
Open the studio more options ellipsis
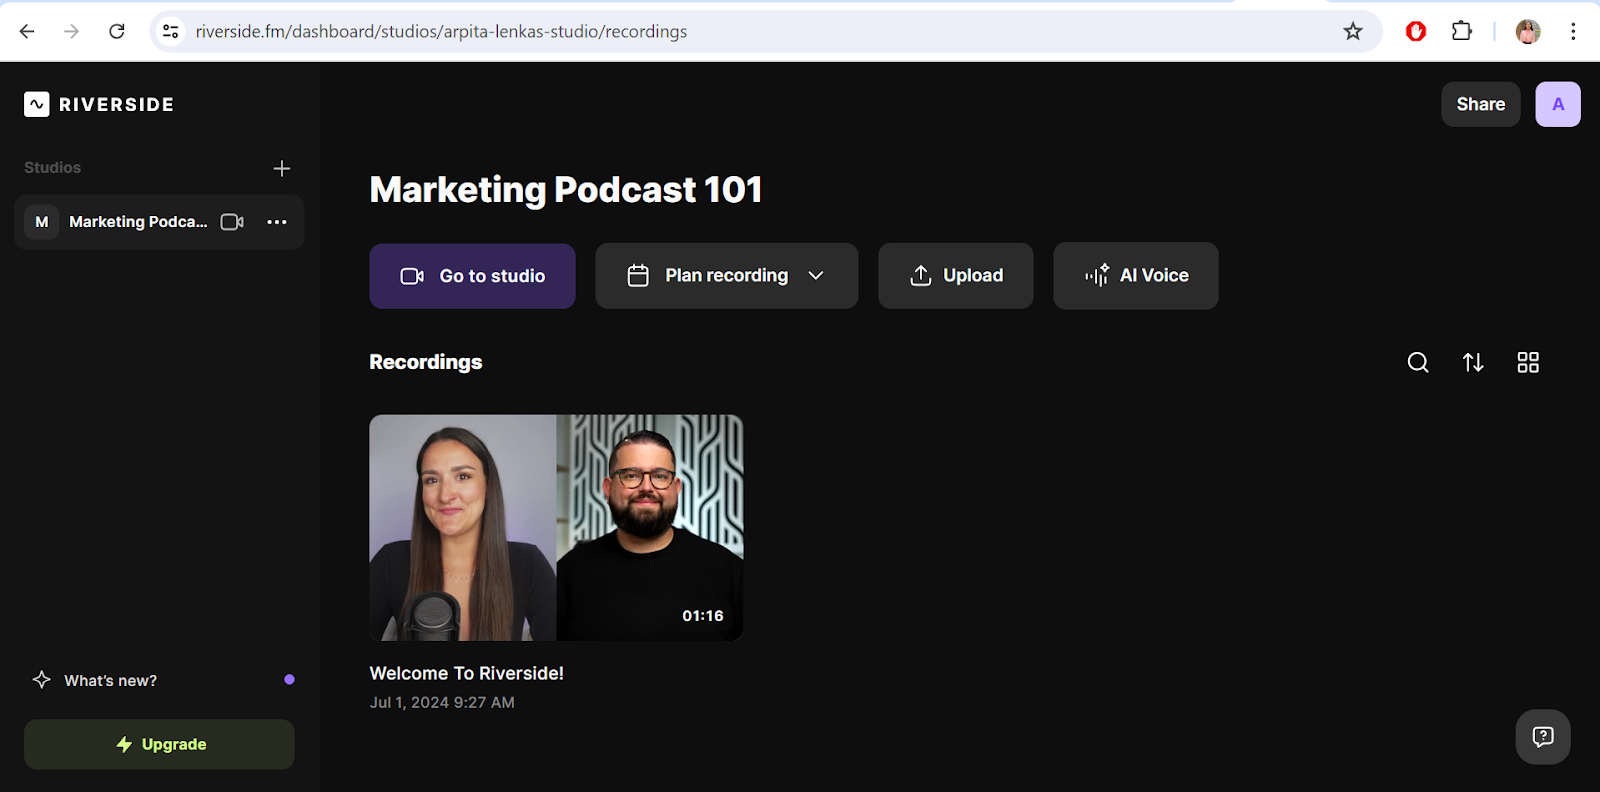(277, 222)
